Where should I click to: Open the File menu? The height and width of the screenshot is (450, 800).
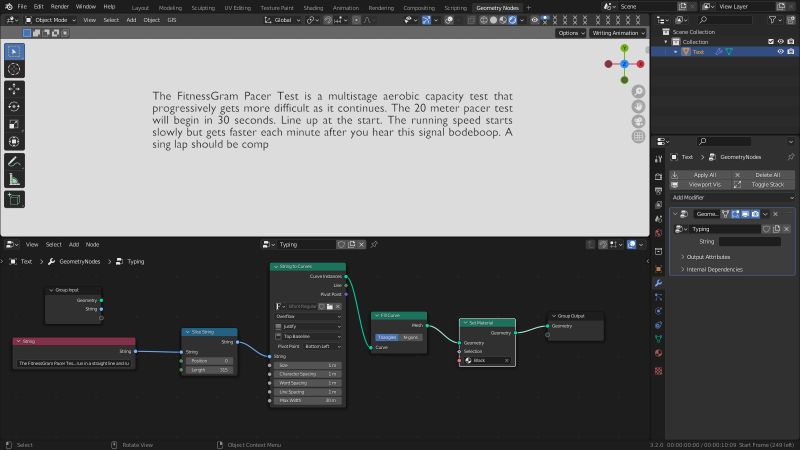pos(22,7)
